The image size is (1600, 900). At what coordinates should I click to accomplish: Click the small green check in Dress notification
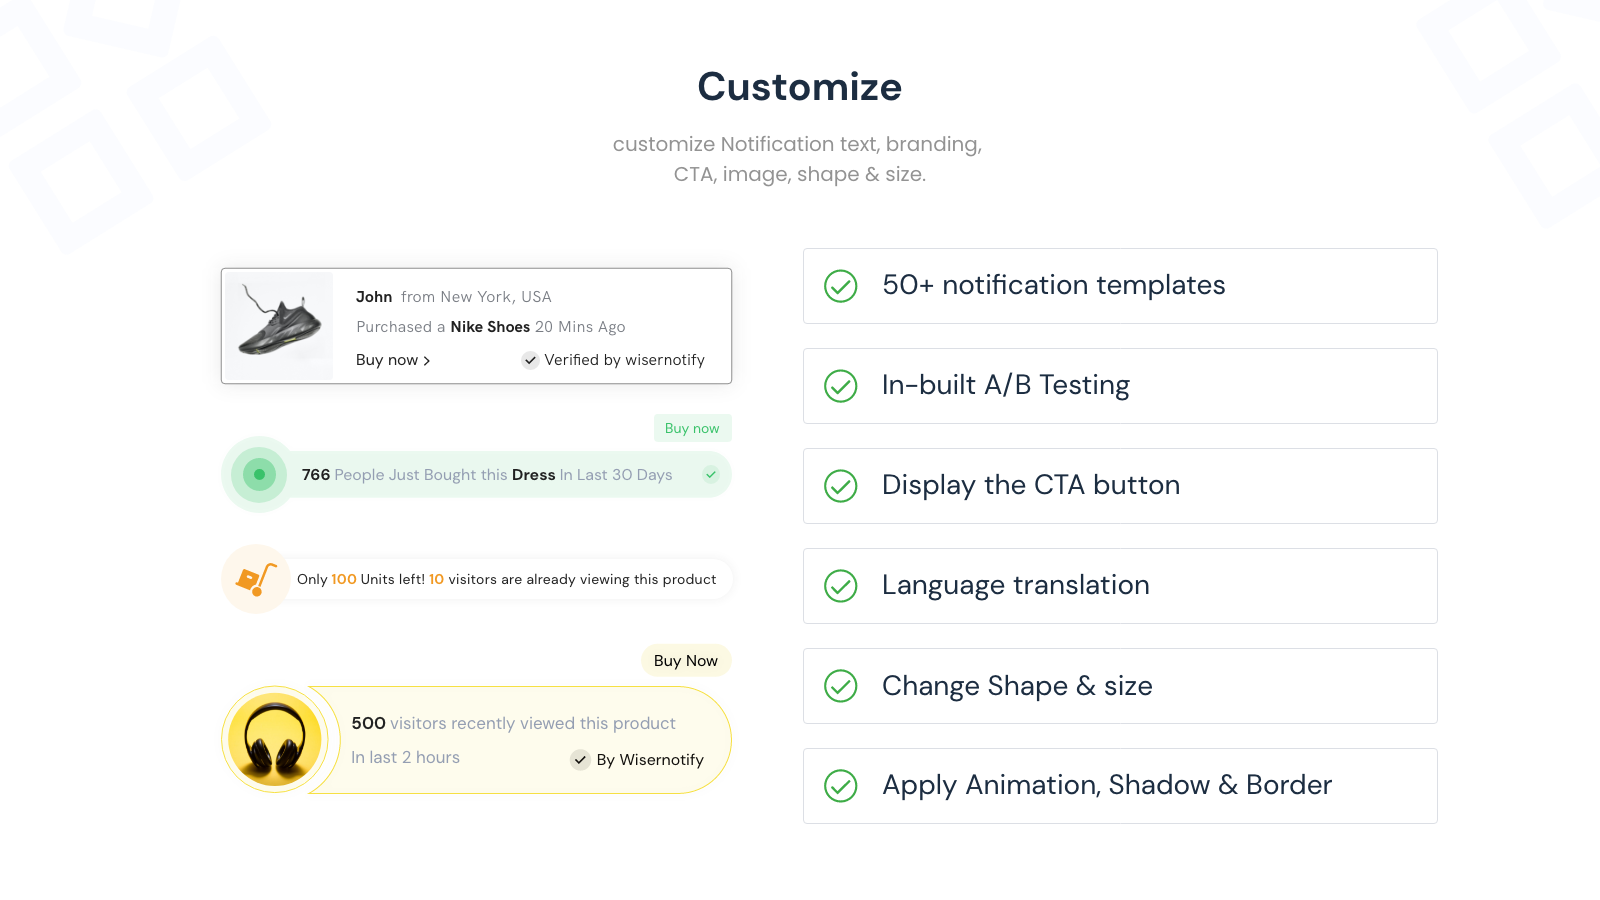[710, 475]
